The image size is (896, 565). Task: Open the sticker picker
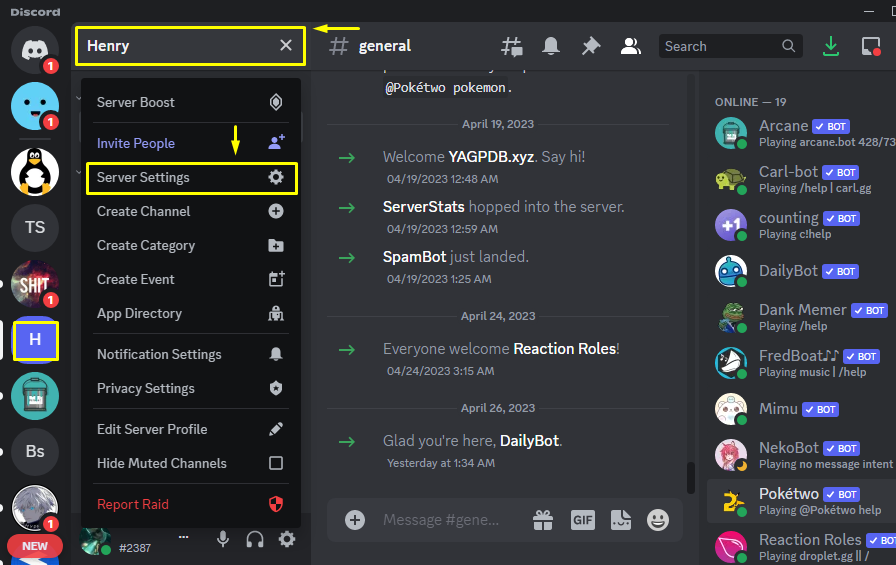[x=621, y=520]
